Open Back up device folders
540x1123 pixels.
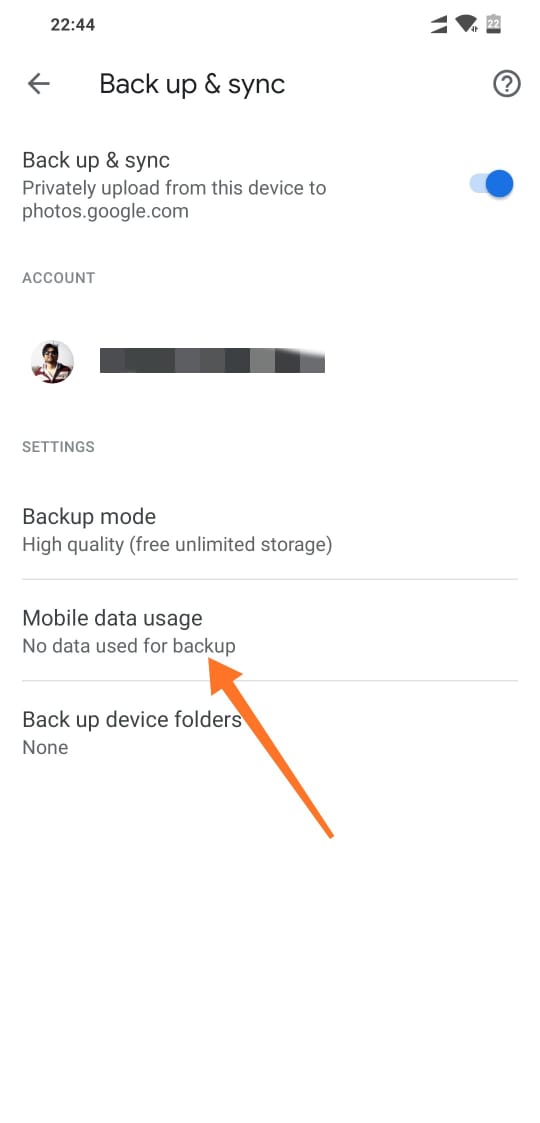(269, 732)
